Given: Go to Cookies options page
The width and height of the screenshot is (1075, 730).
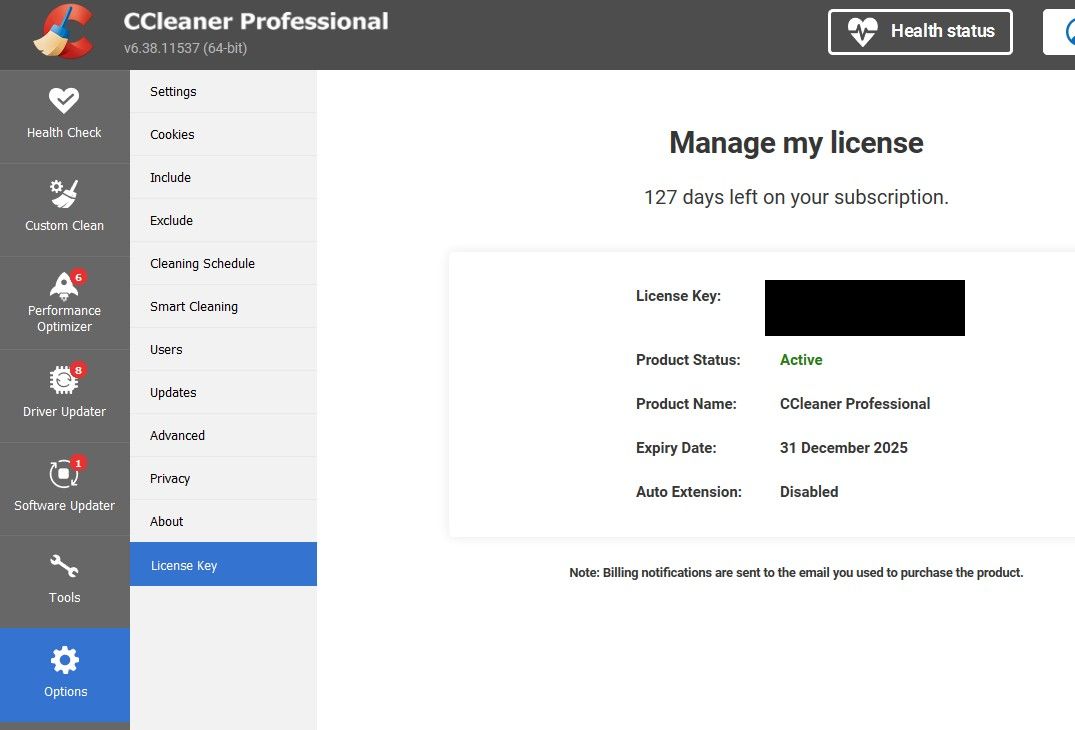Looking at the screenshot, I should click(x=172, y=134).
